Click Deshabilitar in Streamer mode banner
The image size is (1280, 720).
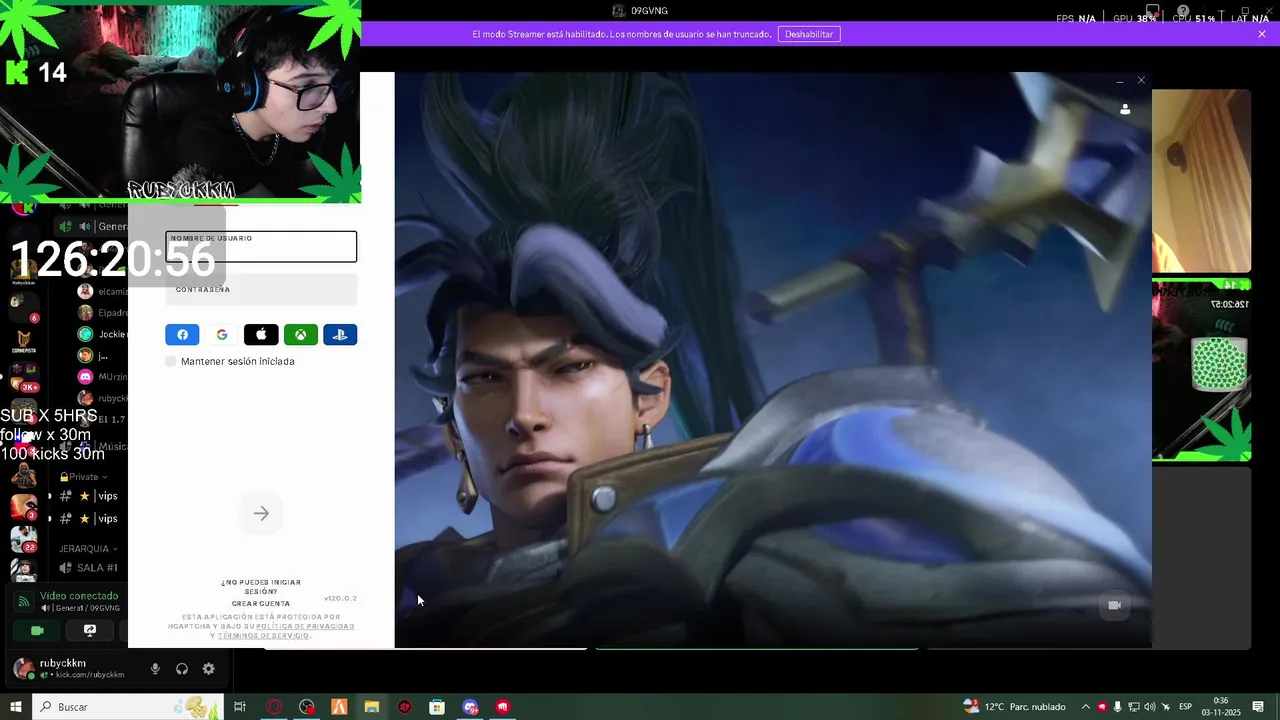tap(809, 34)
